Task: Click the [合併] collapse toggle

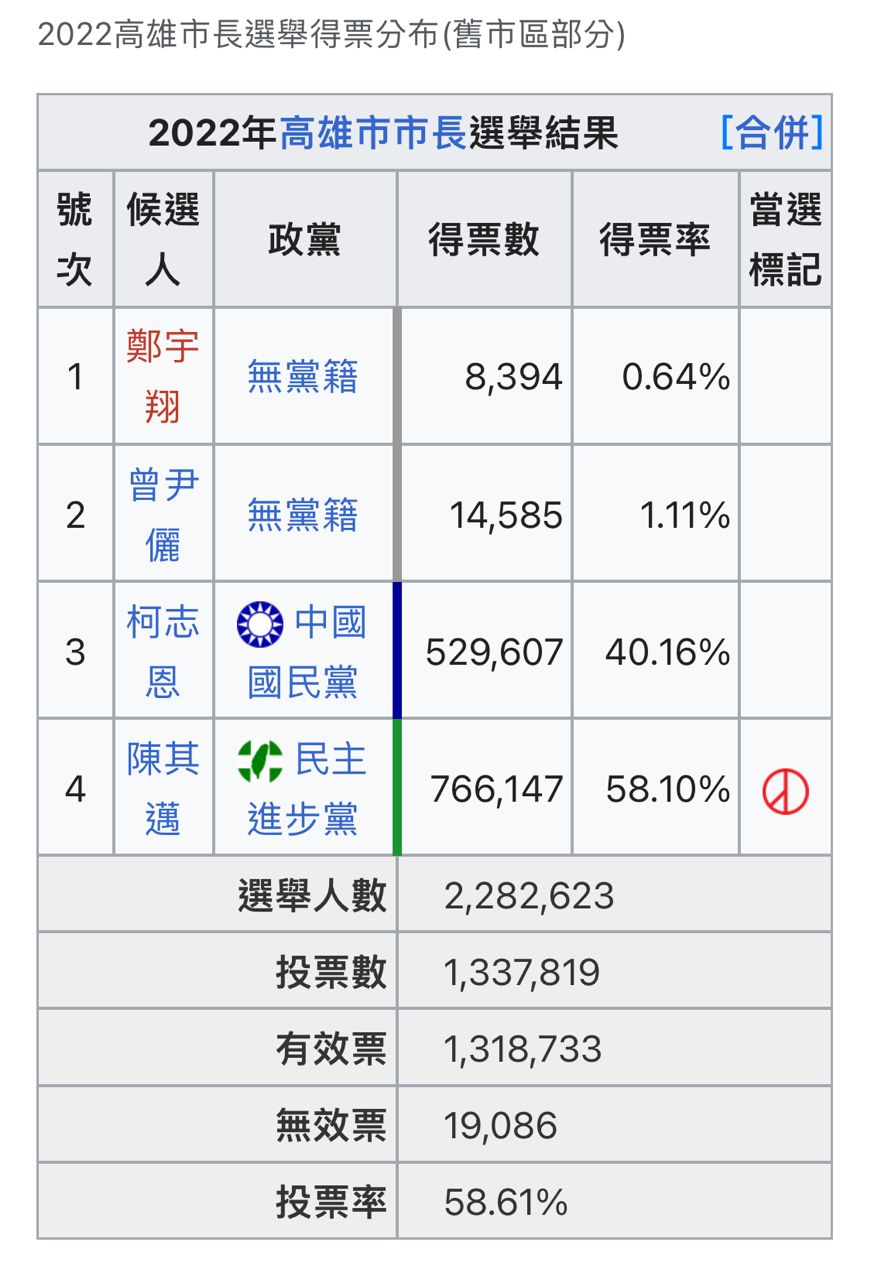Action: (772, 132)
